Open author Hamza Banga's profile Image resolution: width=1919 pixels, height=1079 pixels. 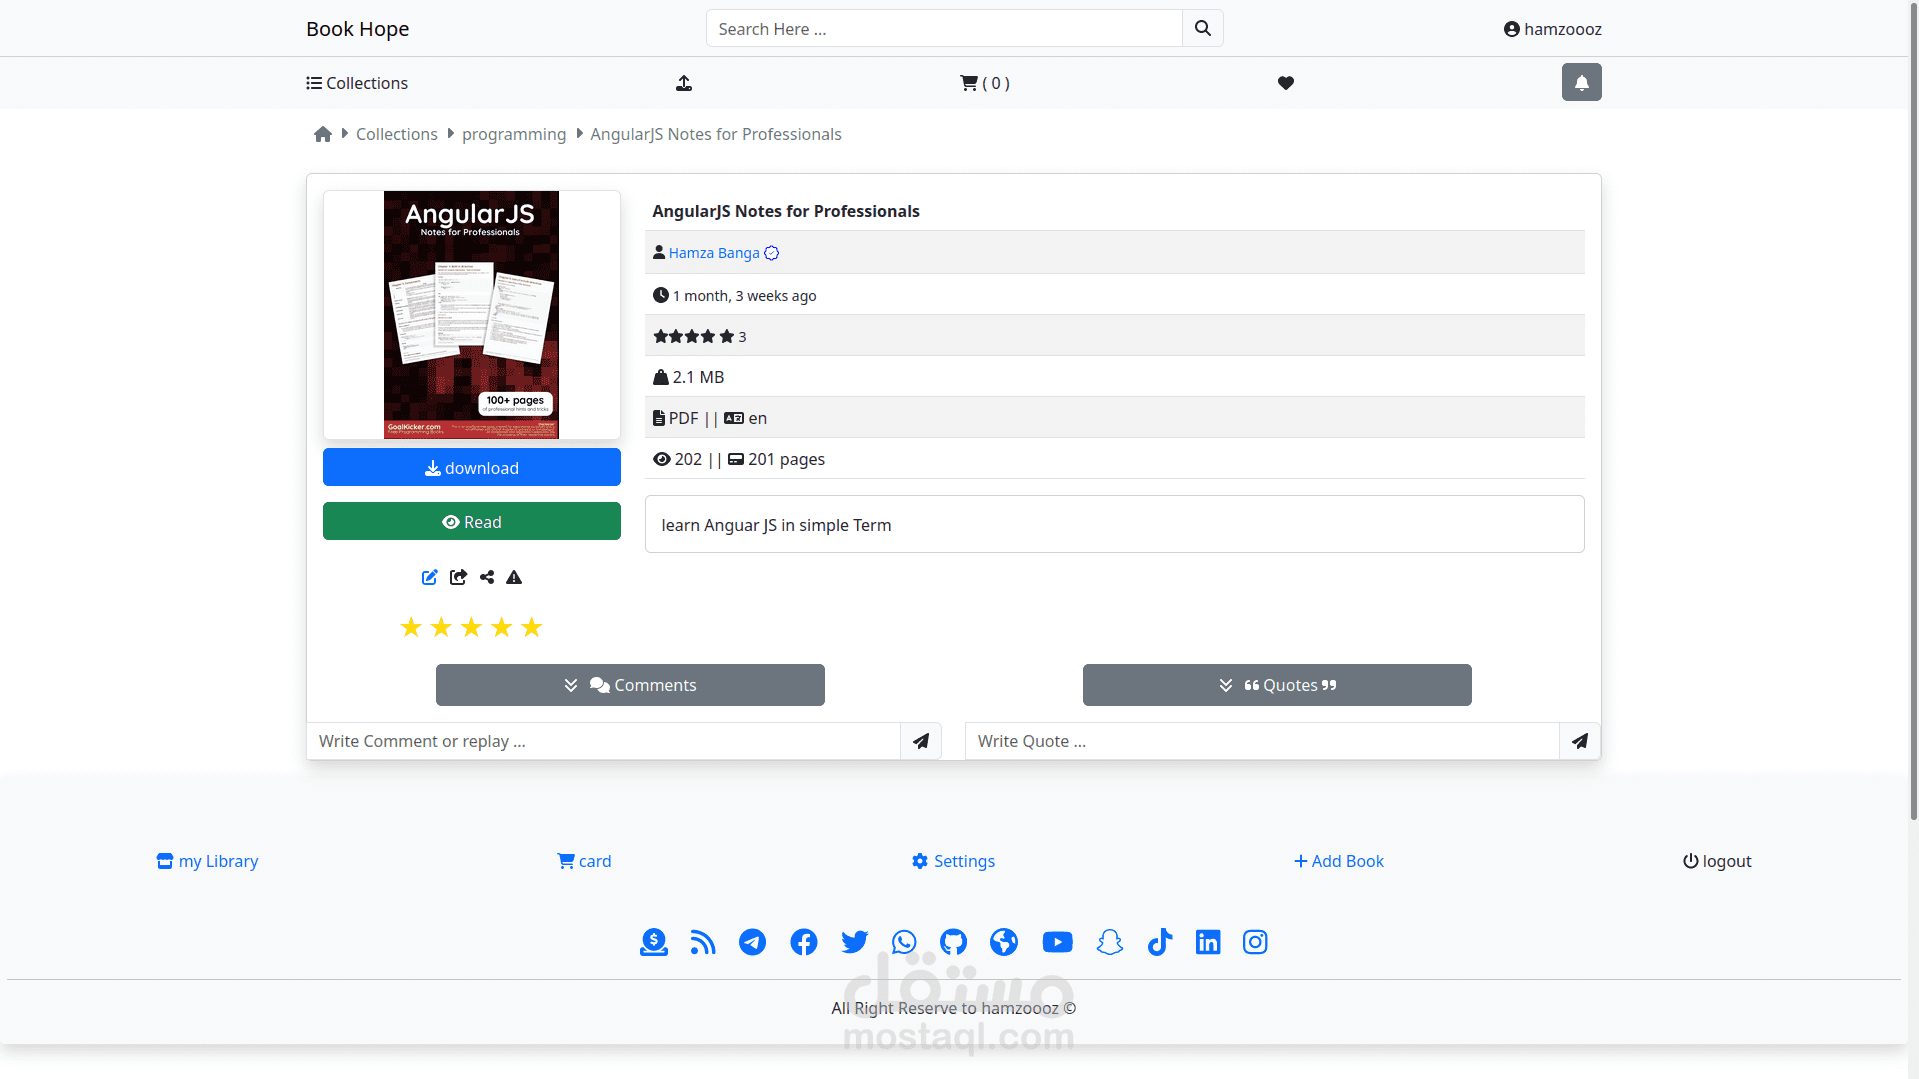tap(714, 253)
